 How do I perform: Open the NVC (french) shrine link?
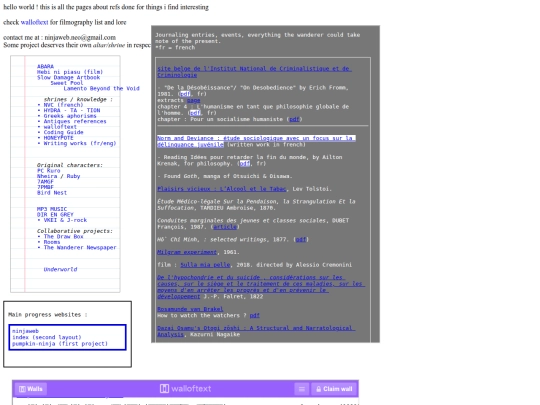coord(63,105)
